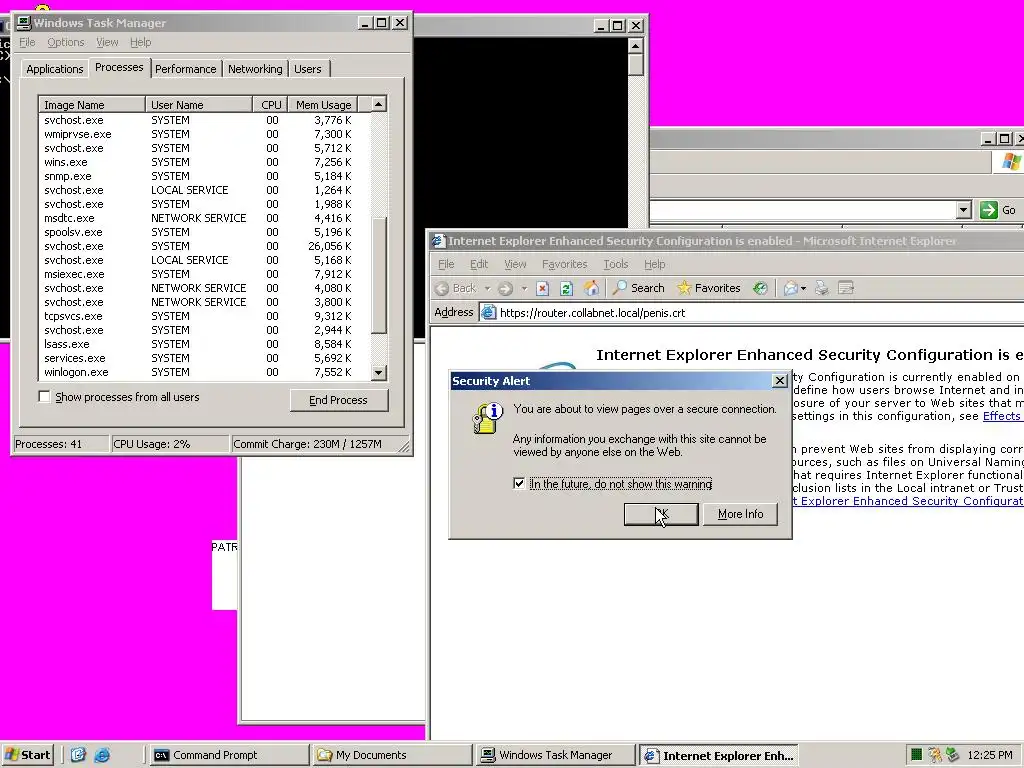Click the End Process button

338,400
